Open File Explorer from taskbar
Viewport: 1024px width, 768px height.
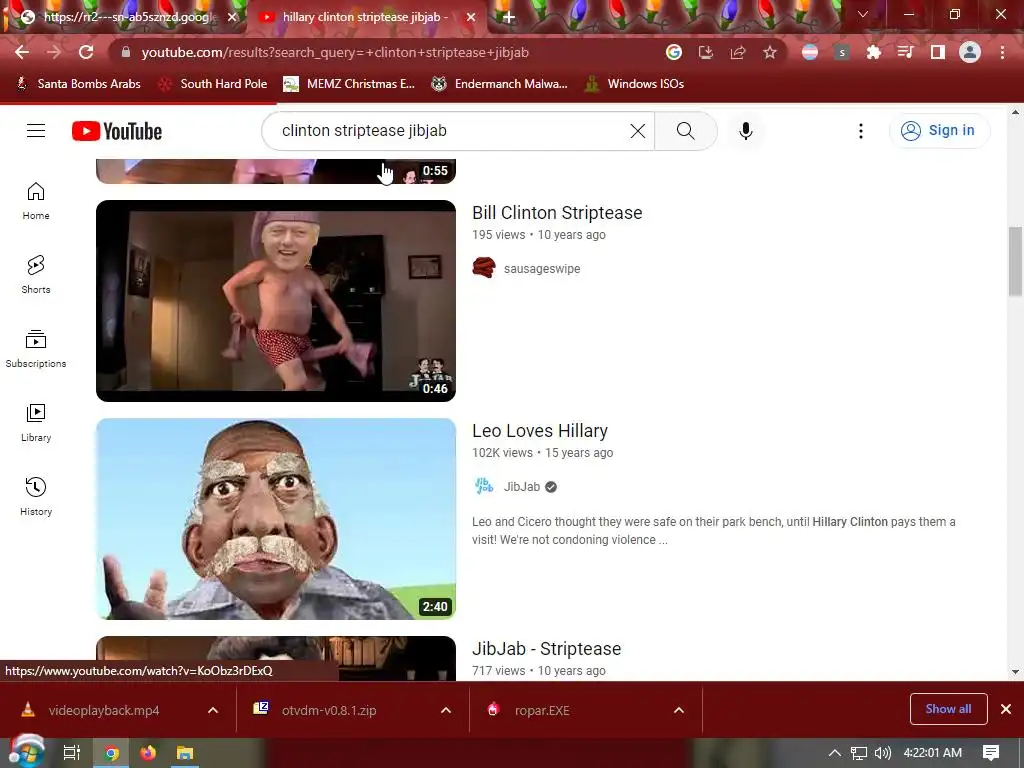[185, 753]
